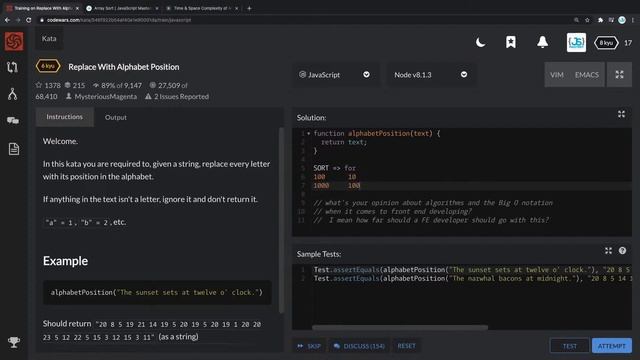Toggle dark mode moon icon

point(480,42)
